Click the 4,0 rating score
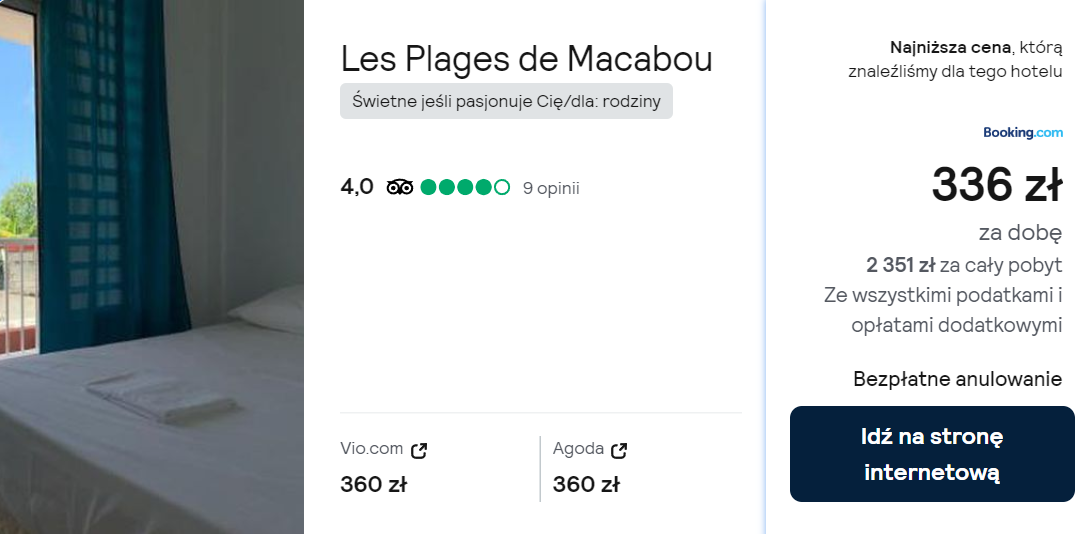 click(357, 187)
